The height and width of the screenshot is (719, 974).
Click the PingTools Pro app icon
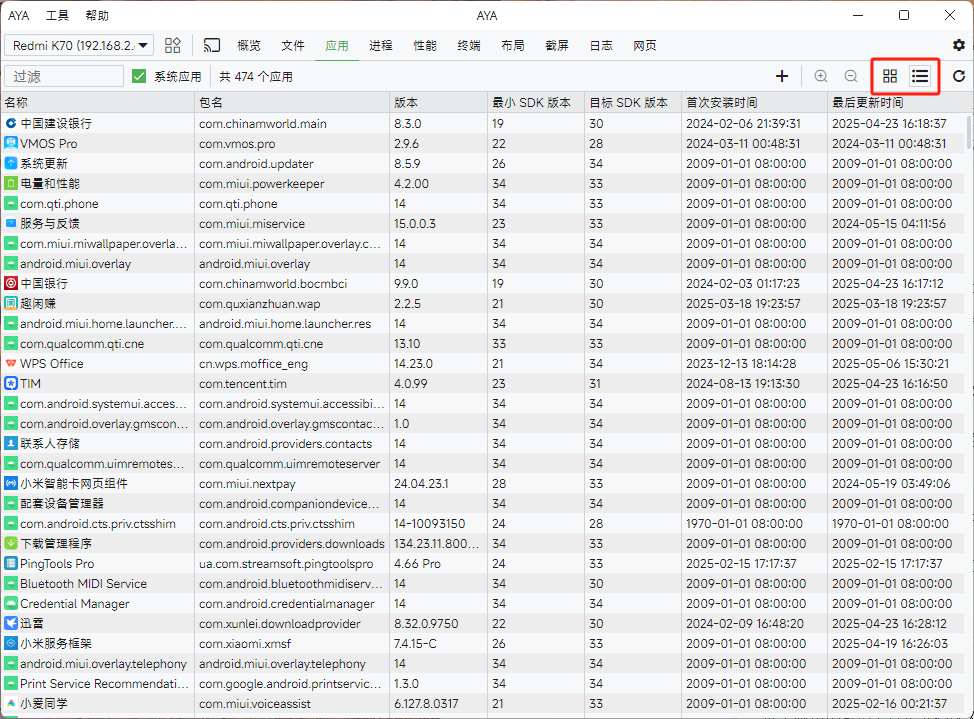11,564
